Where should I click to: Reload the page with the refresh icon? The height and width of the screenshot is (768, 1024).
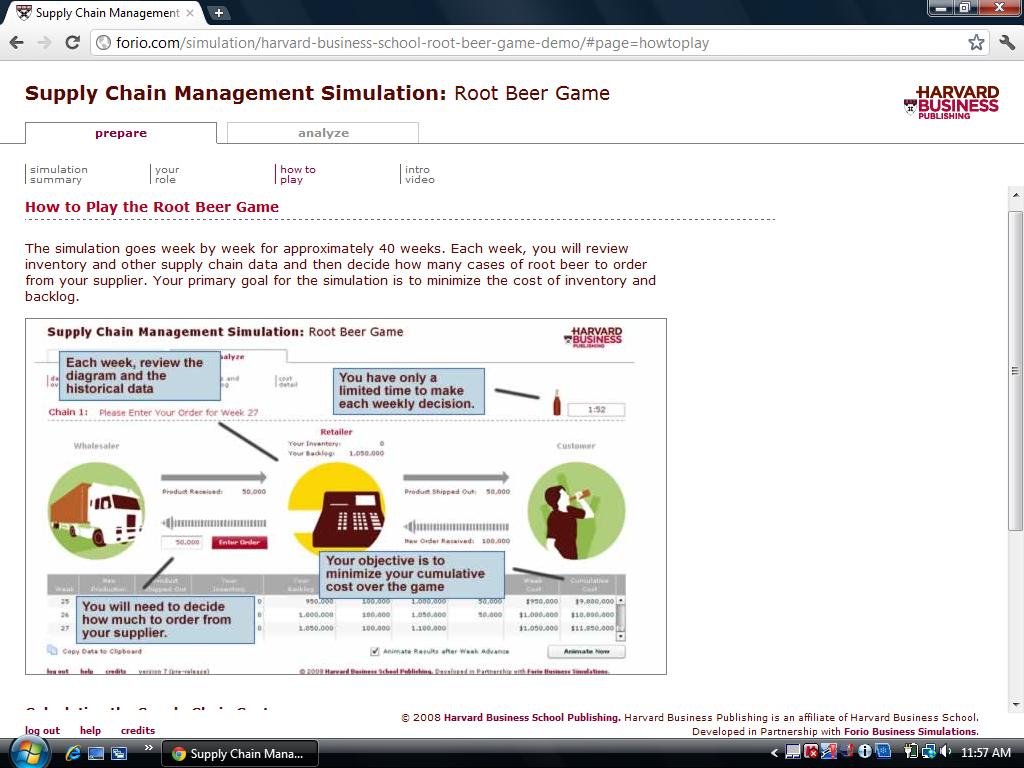coord(72,43)
